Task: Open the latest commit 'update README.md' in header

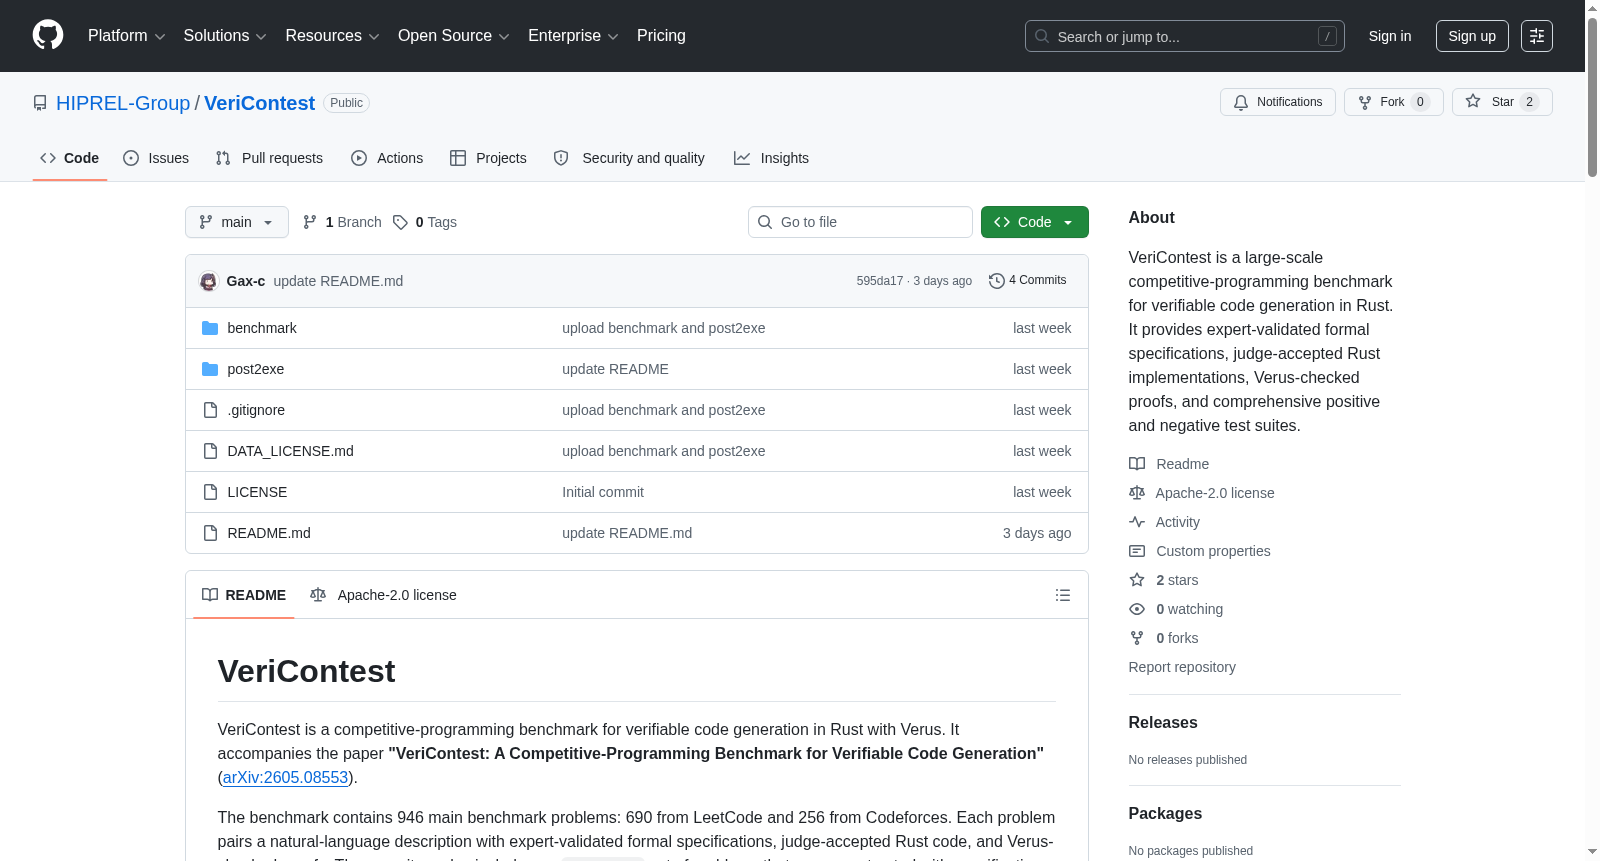Action: (x=338, y=281)
